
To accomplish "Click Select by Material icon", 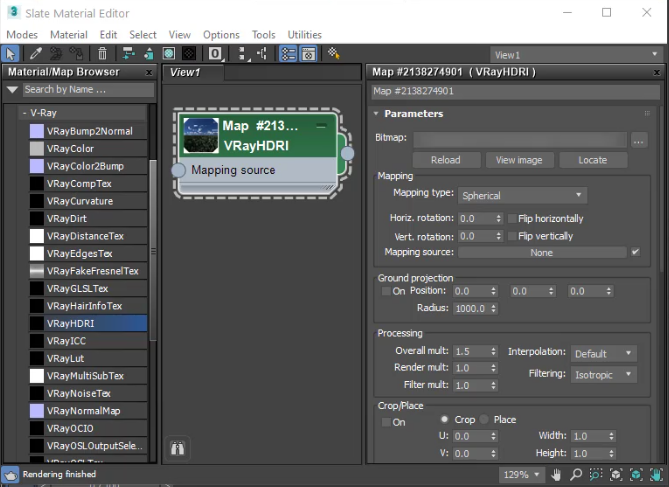I will point(334,54).
